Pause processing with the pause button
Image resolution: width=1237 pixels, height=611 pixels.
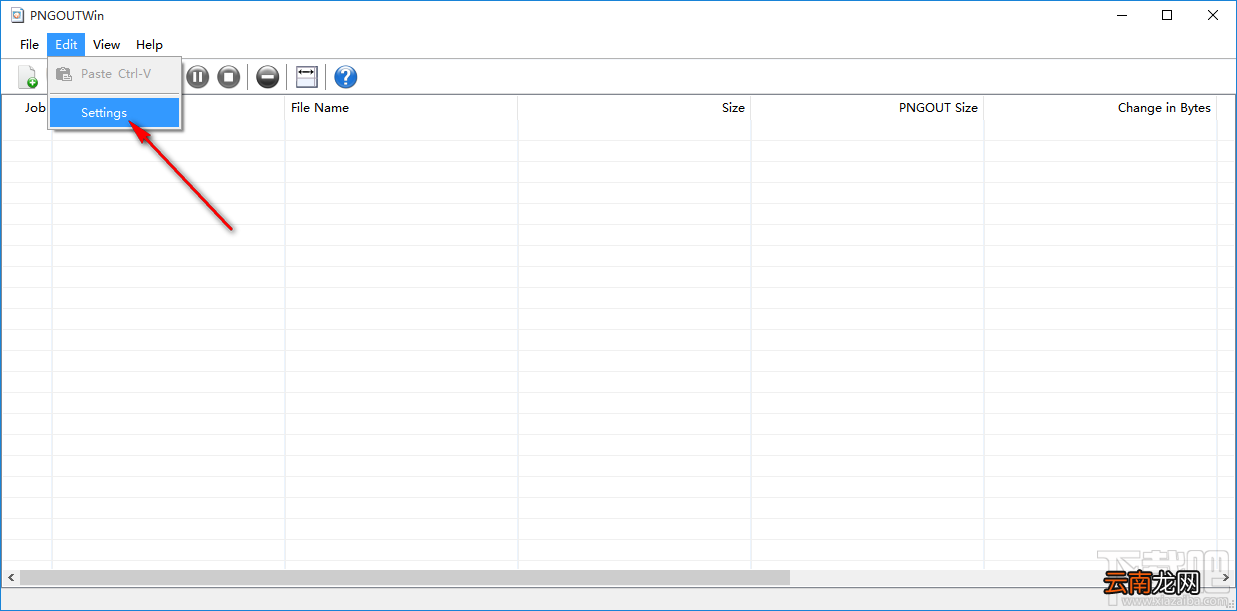(198, 77)
